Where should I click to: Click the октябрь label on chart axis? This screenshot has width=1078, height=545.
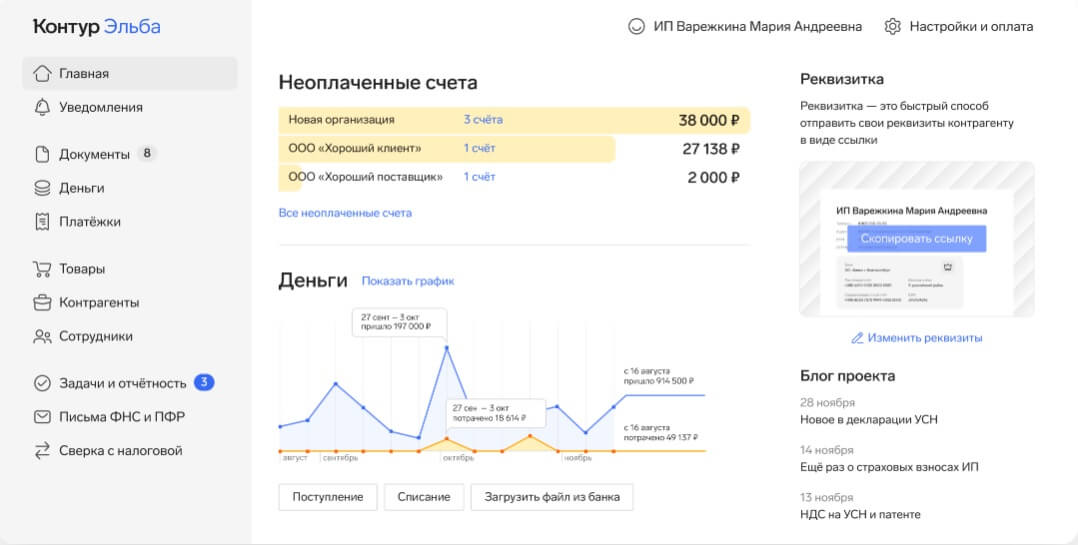[459, 458]
